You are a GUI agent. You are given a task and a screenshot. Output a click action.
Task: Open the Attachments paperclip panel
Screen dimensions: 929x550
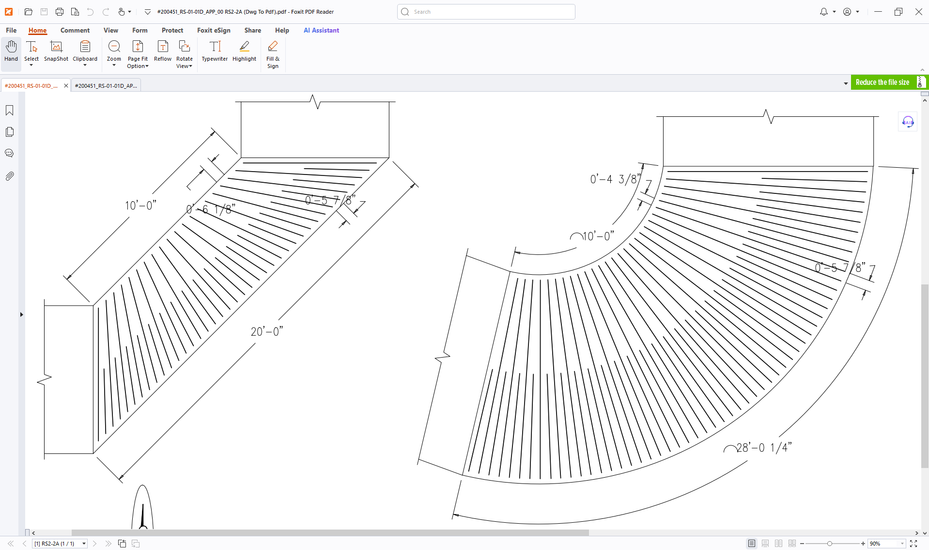pyautogui.click(x=9, y=176)
